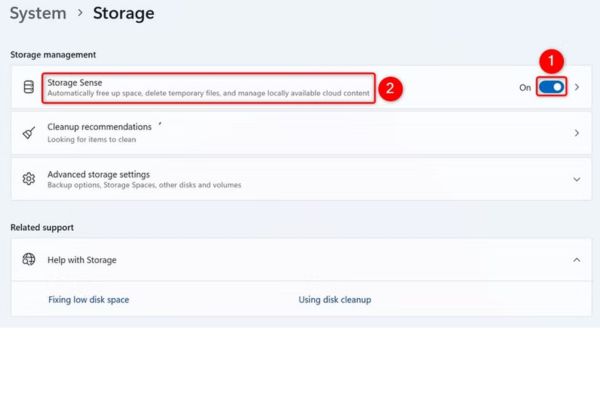The height and width of the screenshot is (400, 600).
Task: Select the Storage Sense title text
Action: [x=75, y=82]
